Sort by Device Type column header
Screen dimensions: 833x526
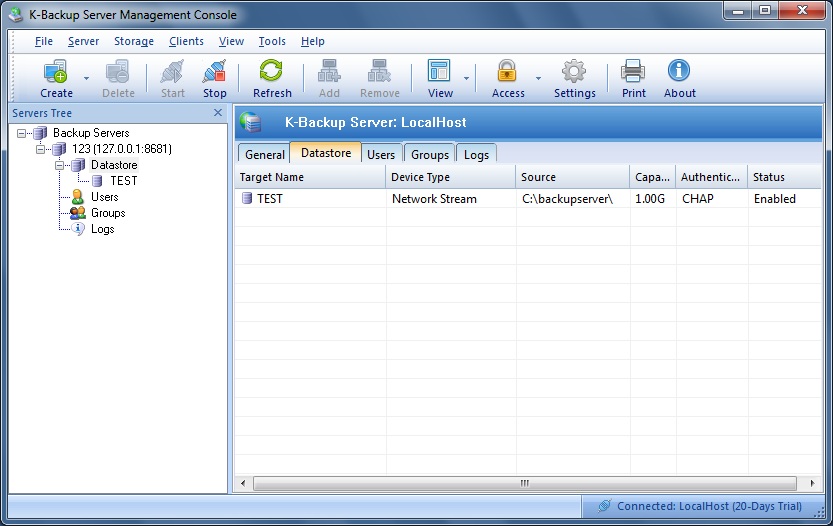pos(450,177)
